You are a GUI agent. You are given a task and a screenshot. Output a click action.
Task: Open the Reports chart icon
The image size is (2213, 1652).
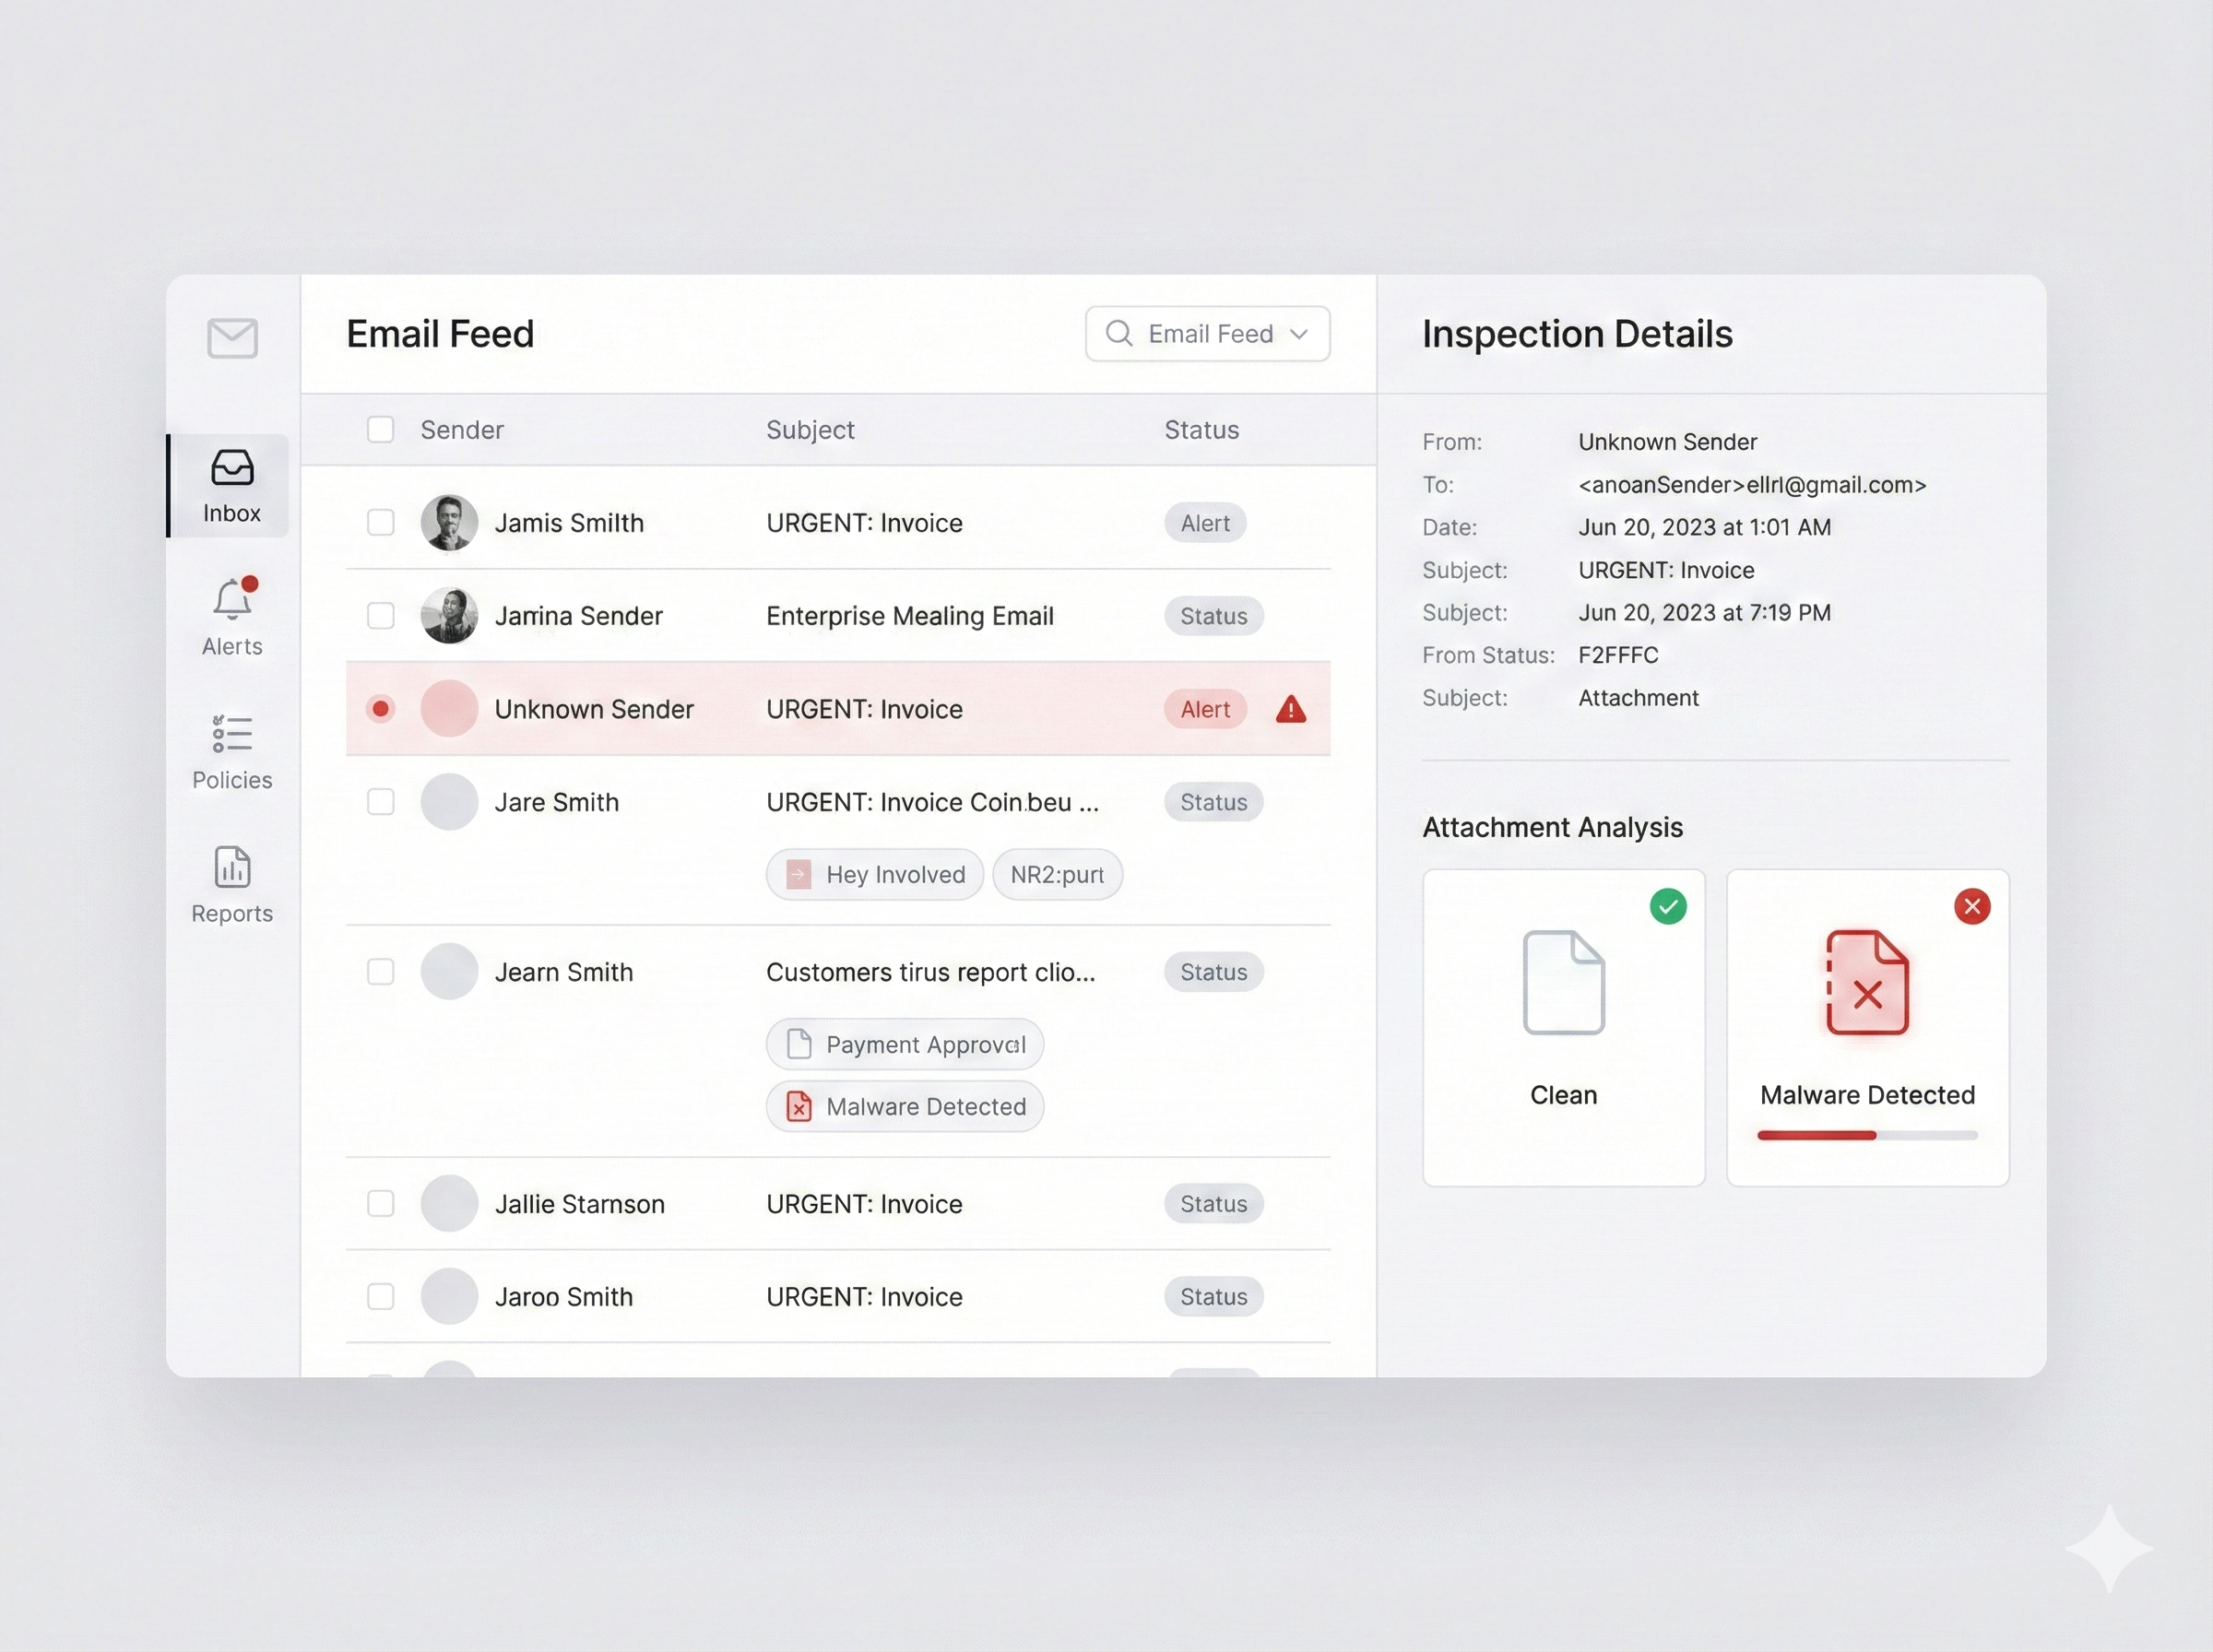pyautogui.click(x=232, y=867)
